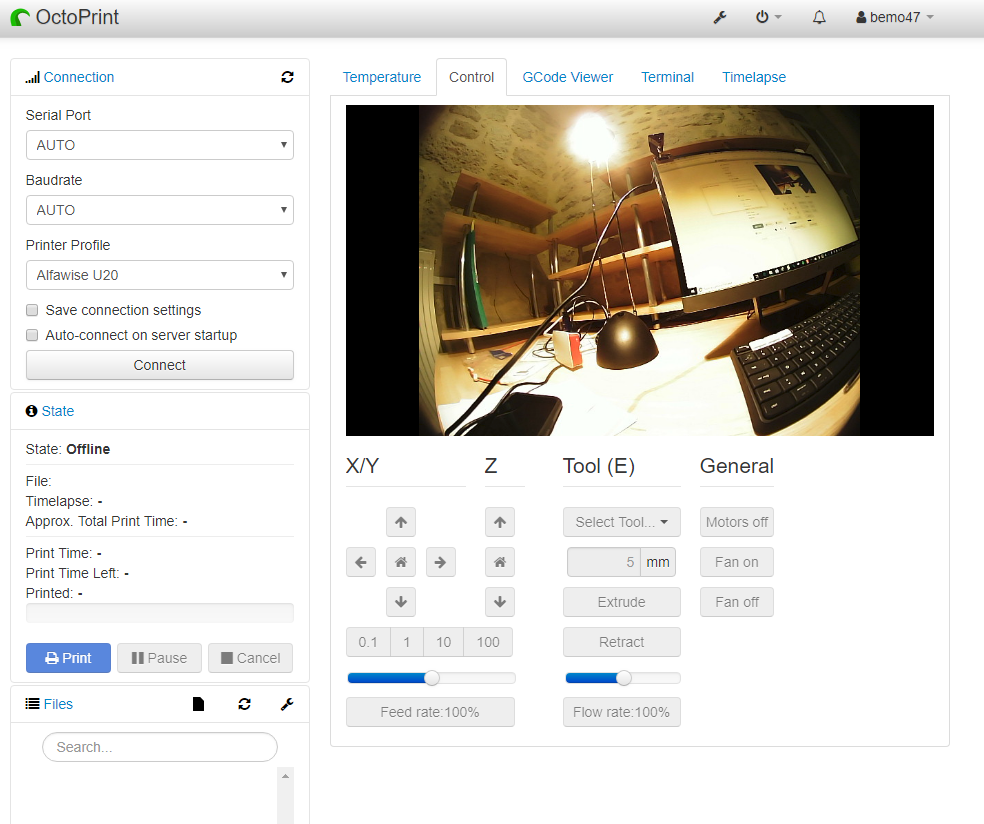Click the file Search field
The height and width of the screenshot is (824, 984).
(159, 747)
